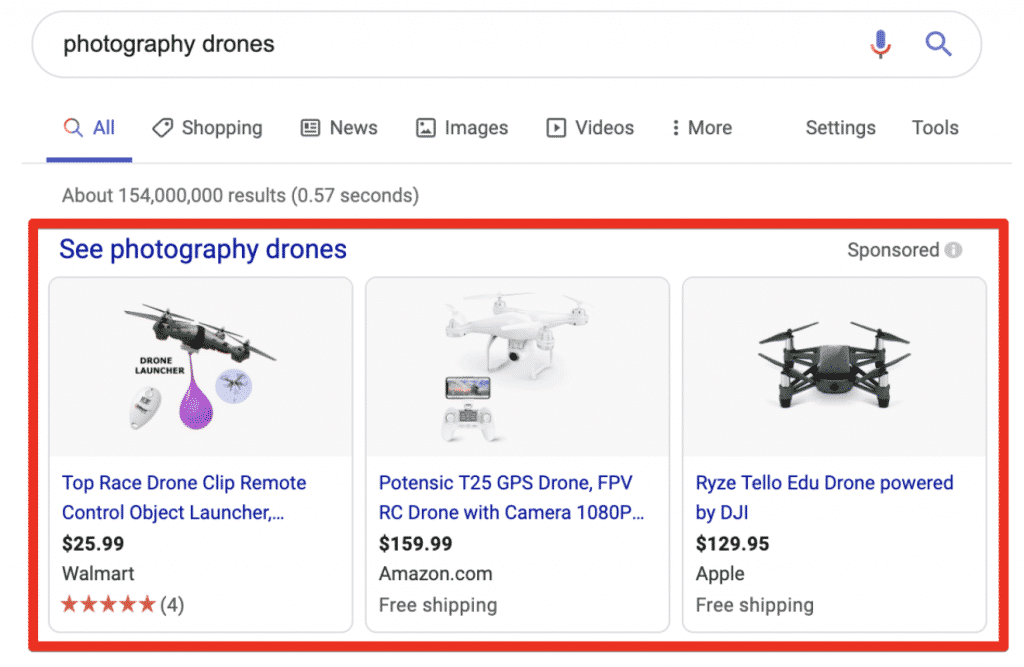Select the All tab
This screenshot has height=667, width=1024.
[89, 127]
